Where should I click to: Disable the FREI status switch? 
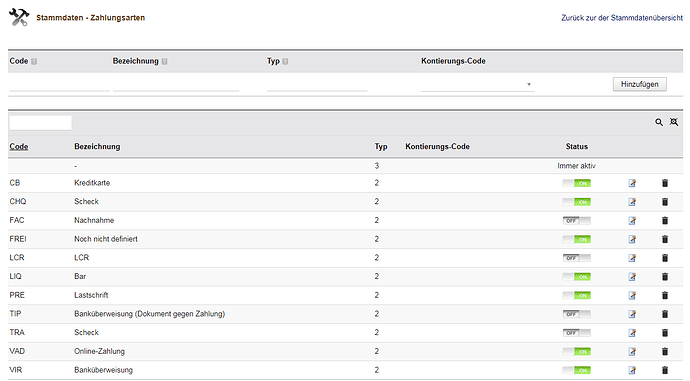576,239
